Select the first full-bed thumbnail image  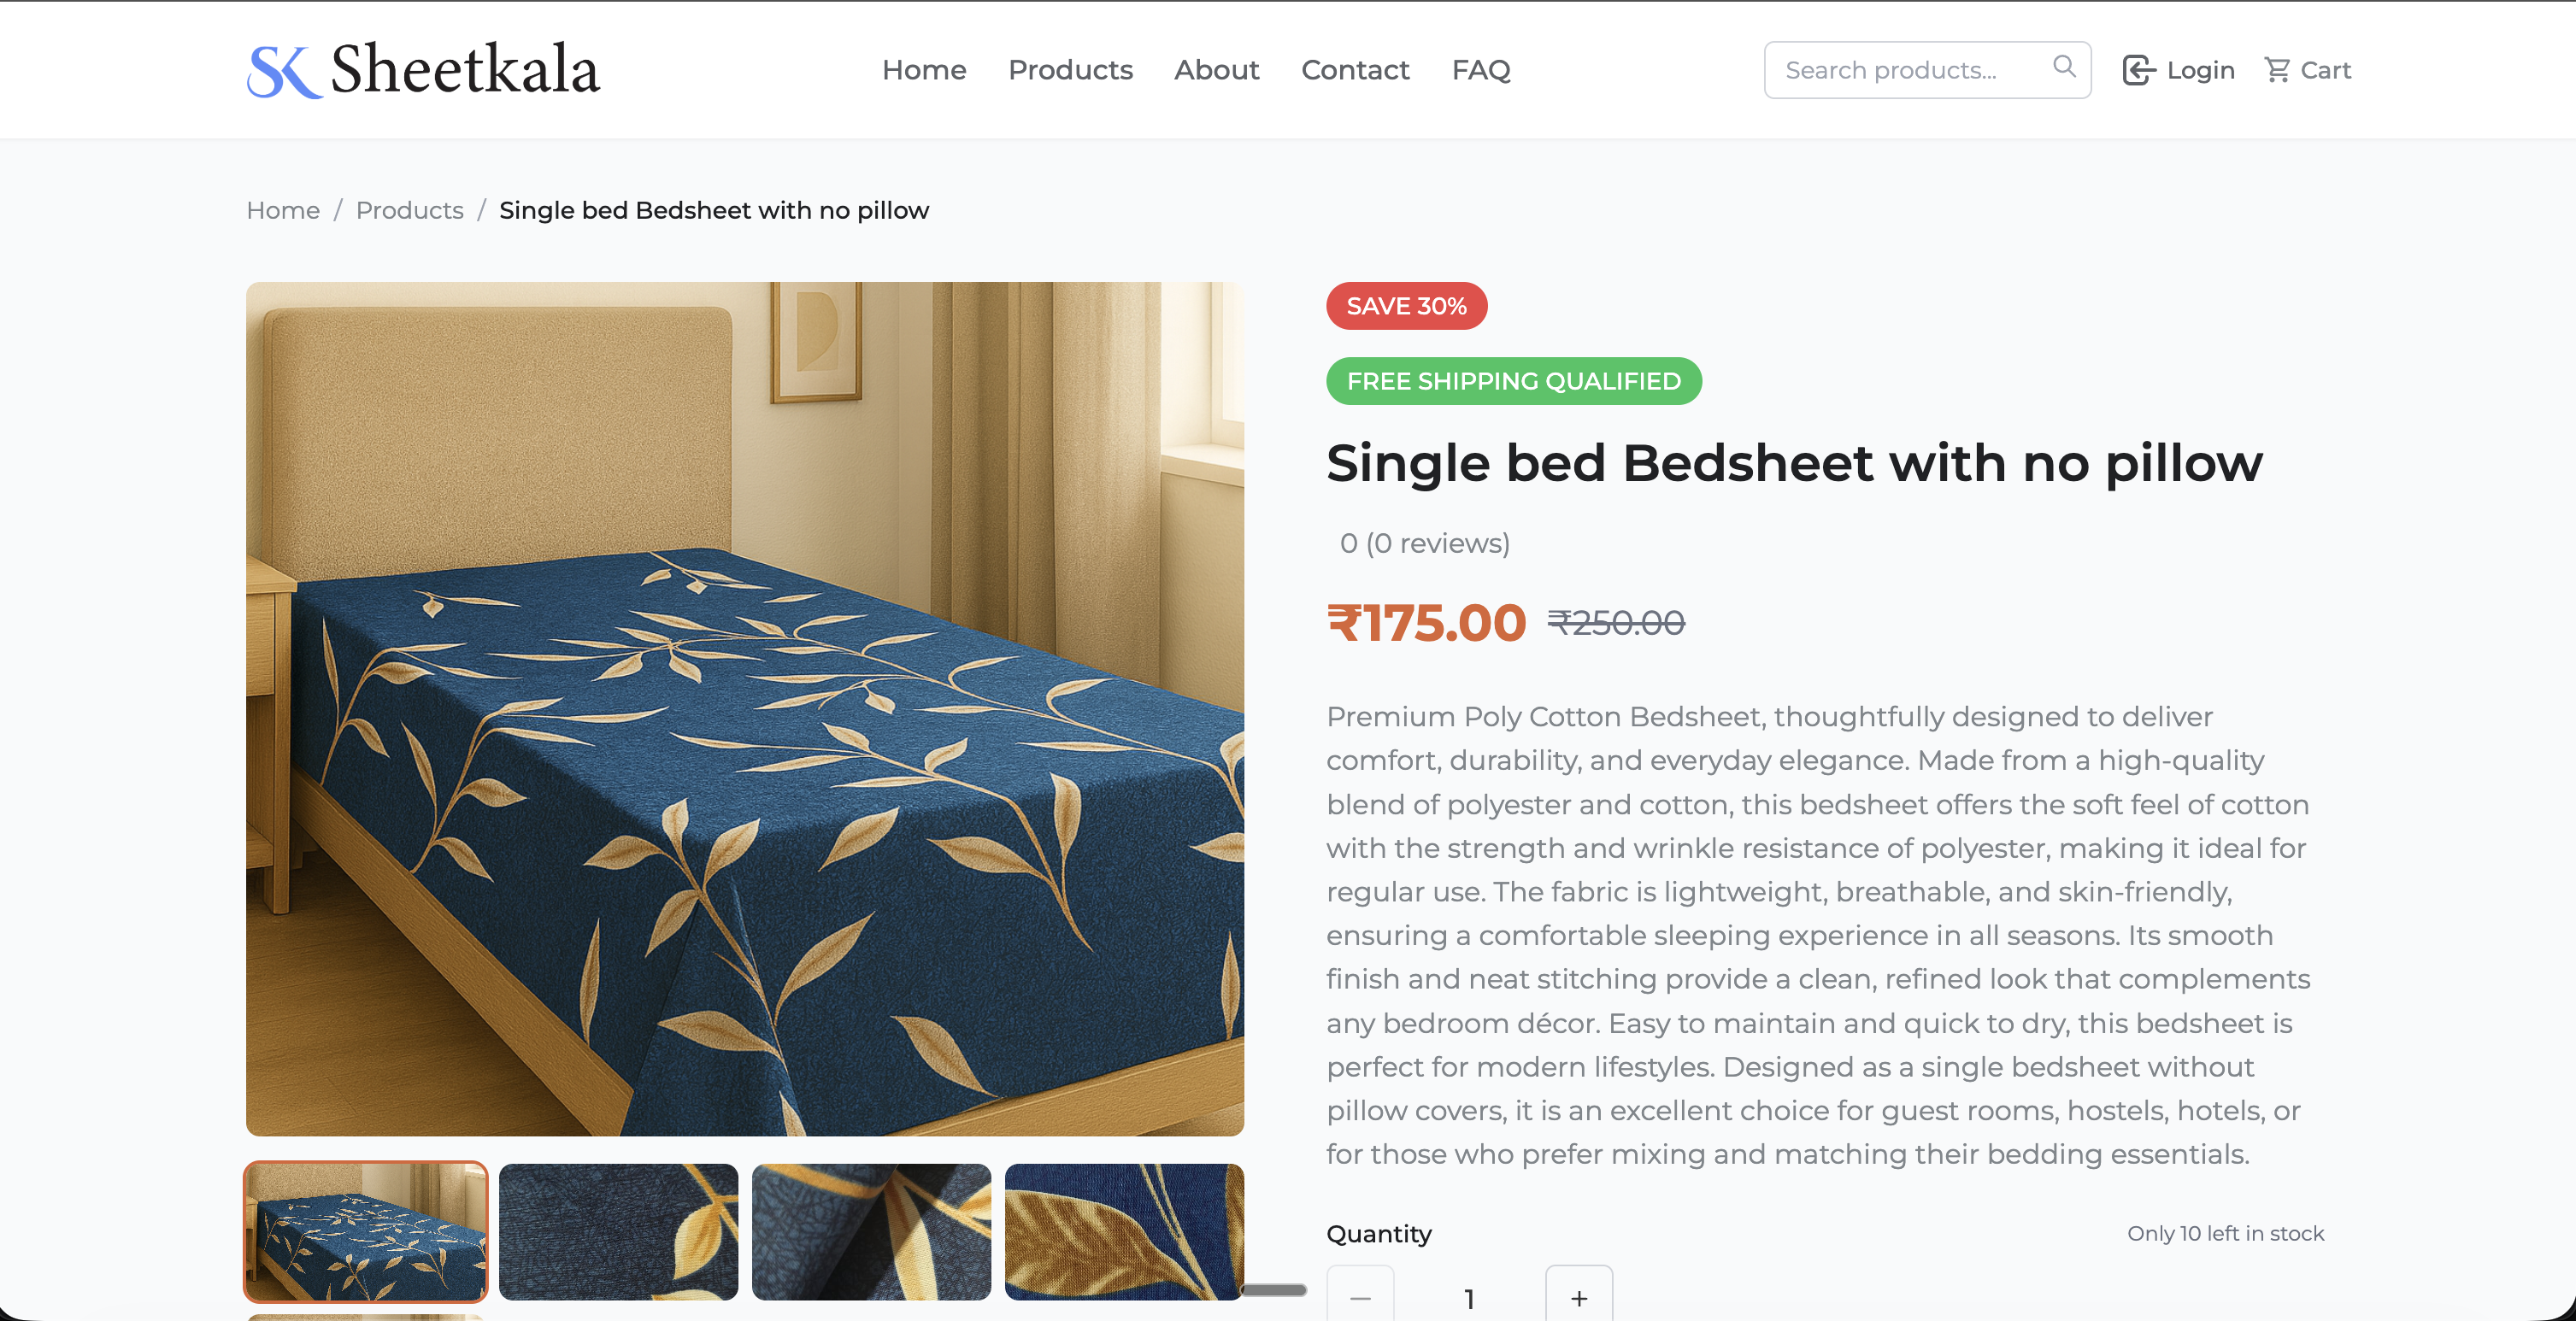click(x=366, y=1231)
